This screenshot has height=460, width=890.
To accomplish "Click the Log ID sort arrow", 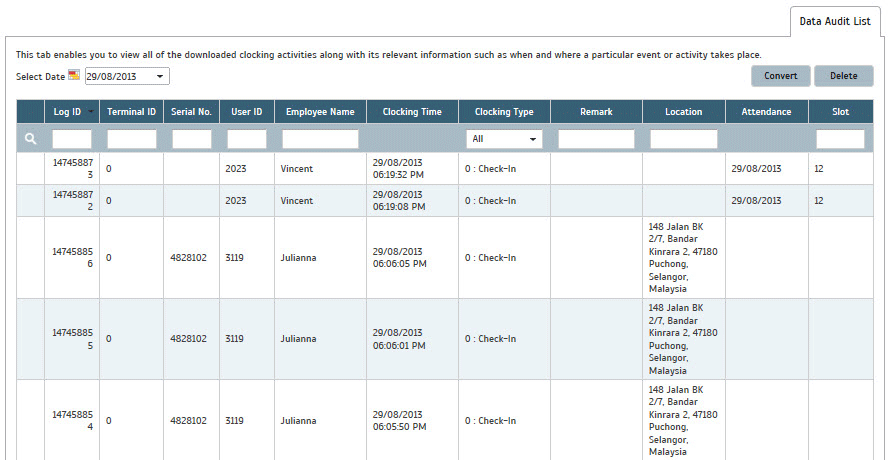I will pos(92,112).
